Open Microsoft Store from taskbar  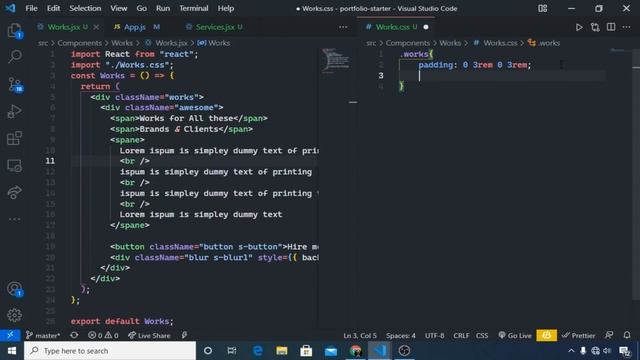306,351
